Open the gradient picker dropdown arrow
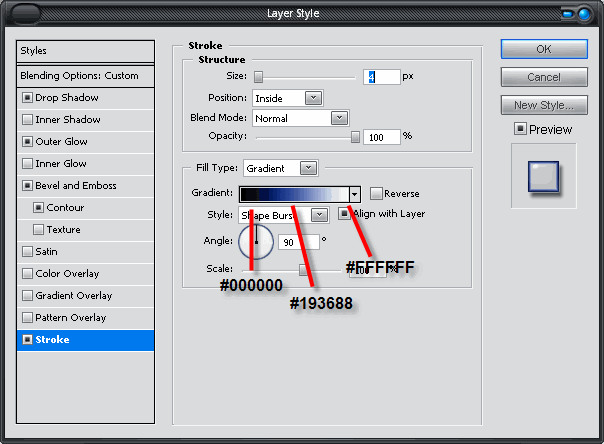 pos(354,194)
